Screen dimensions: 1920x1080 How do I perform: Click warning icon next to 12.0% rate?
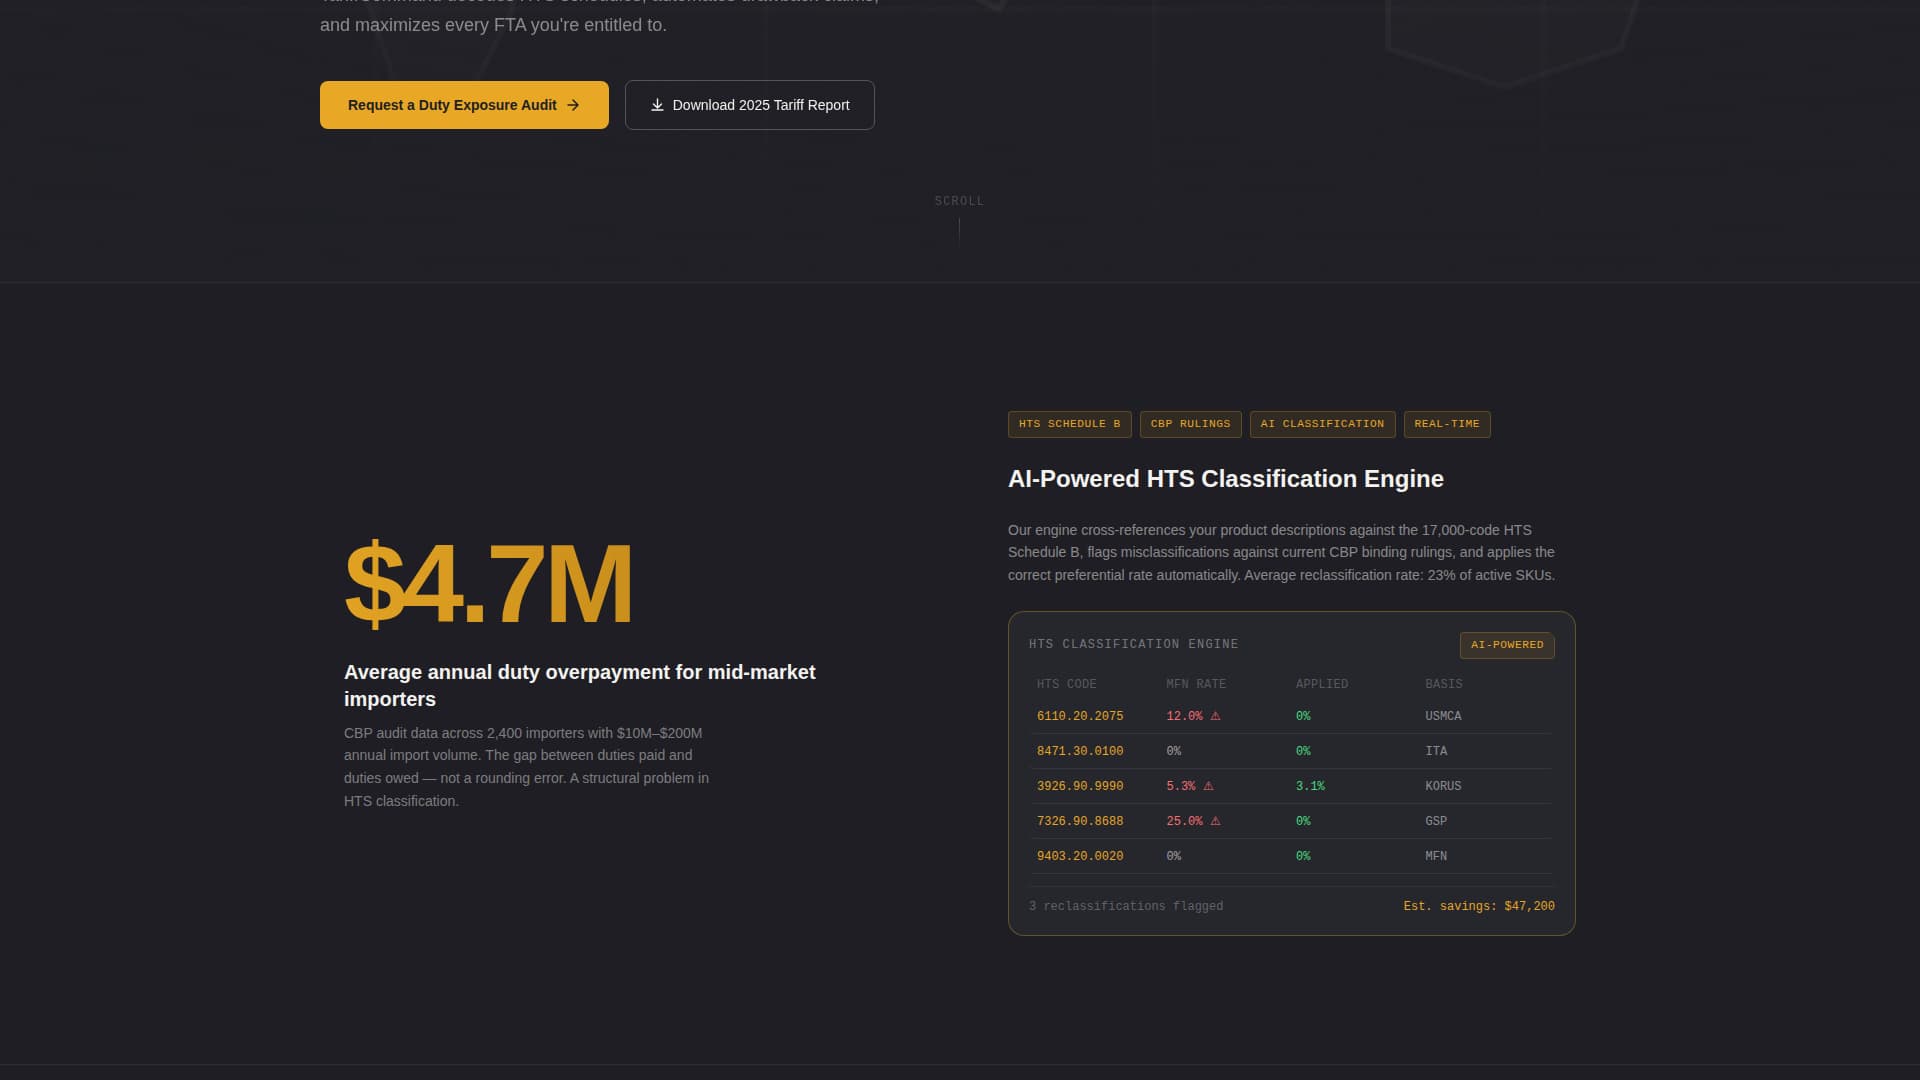coord(1215,716)
